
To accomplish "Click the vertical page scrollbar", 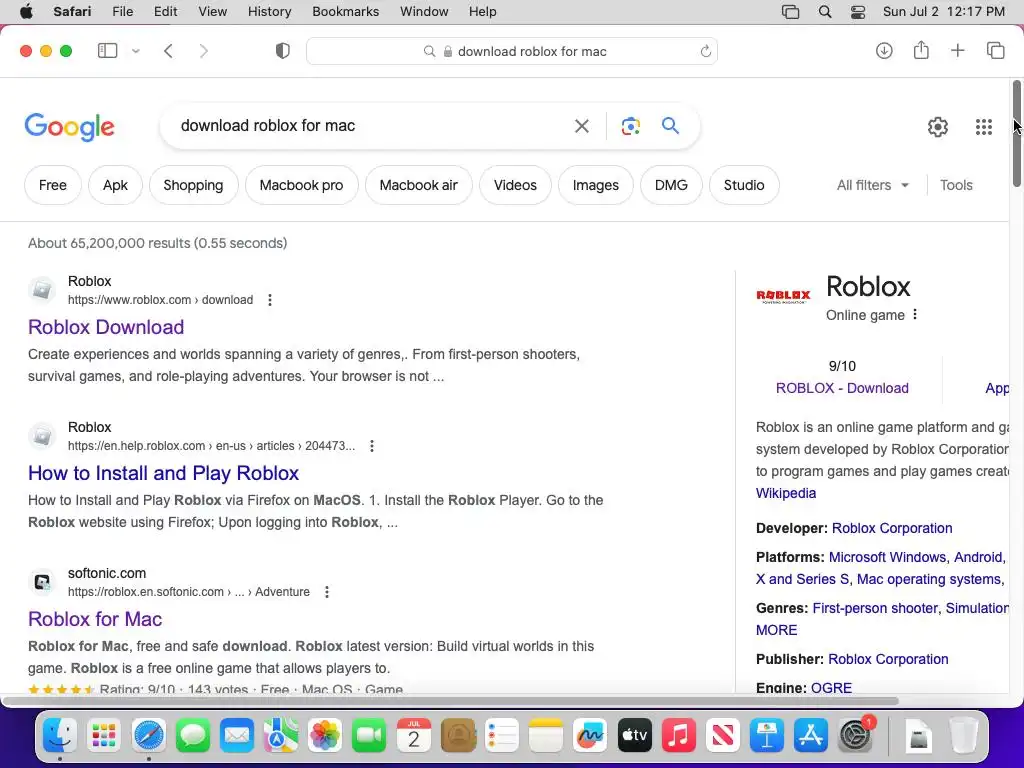I will point(1016,133).
